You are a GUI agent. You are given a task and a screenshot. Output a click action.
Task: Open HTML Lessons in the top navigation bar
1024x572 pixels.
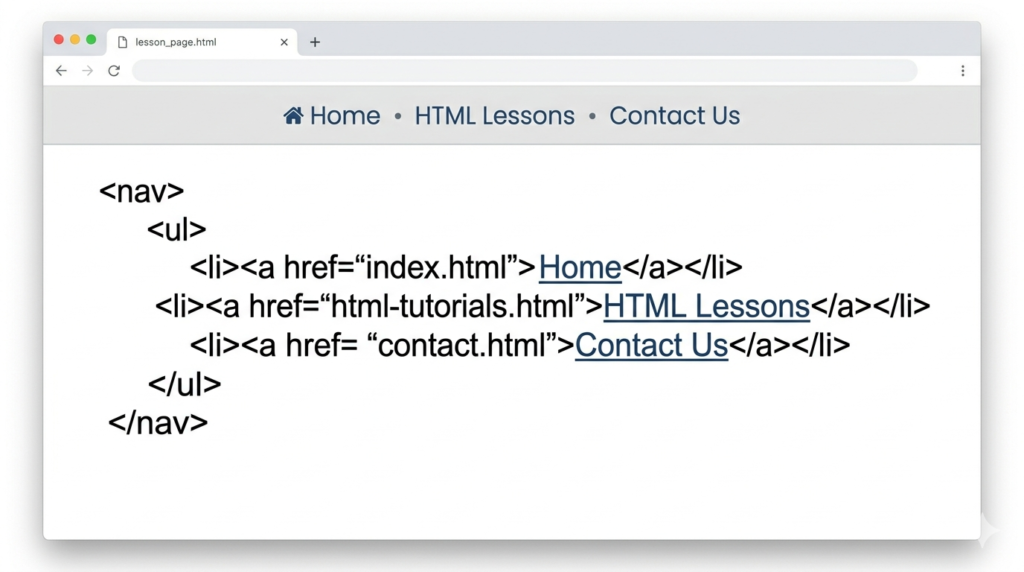494,116
